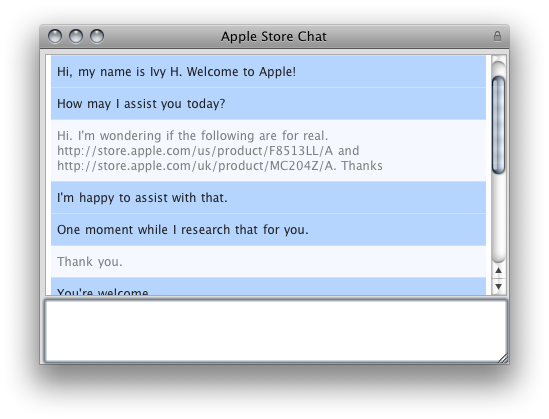The height and width of the screenshot is (419, 549).
Task: Select the 'I'm happy to assist' message
Action: (x=268, y=197)
